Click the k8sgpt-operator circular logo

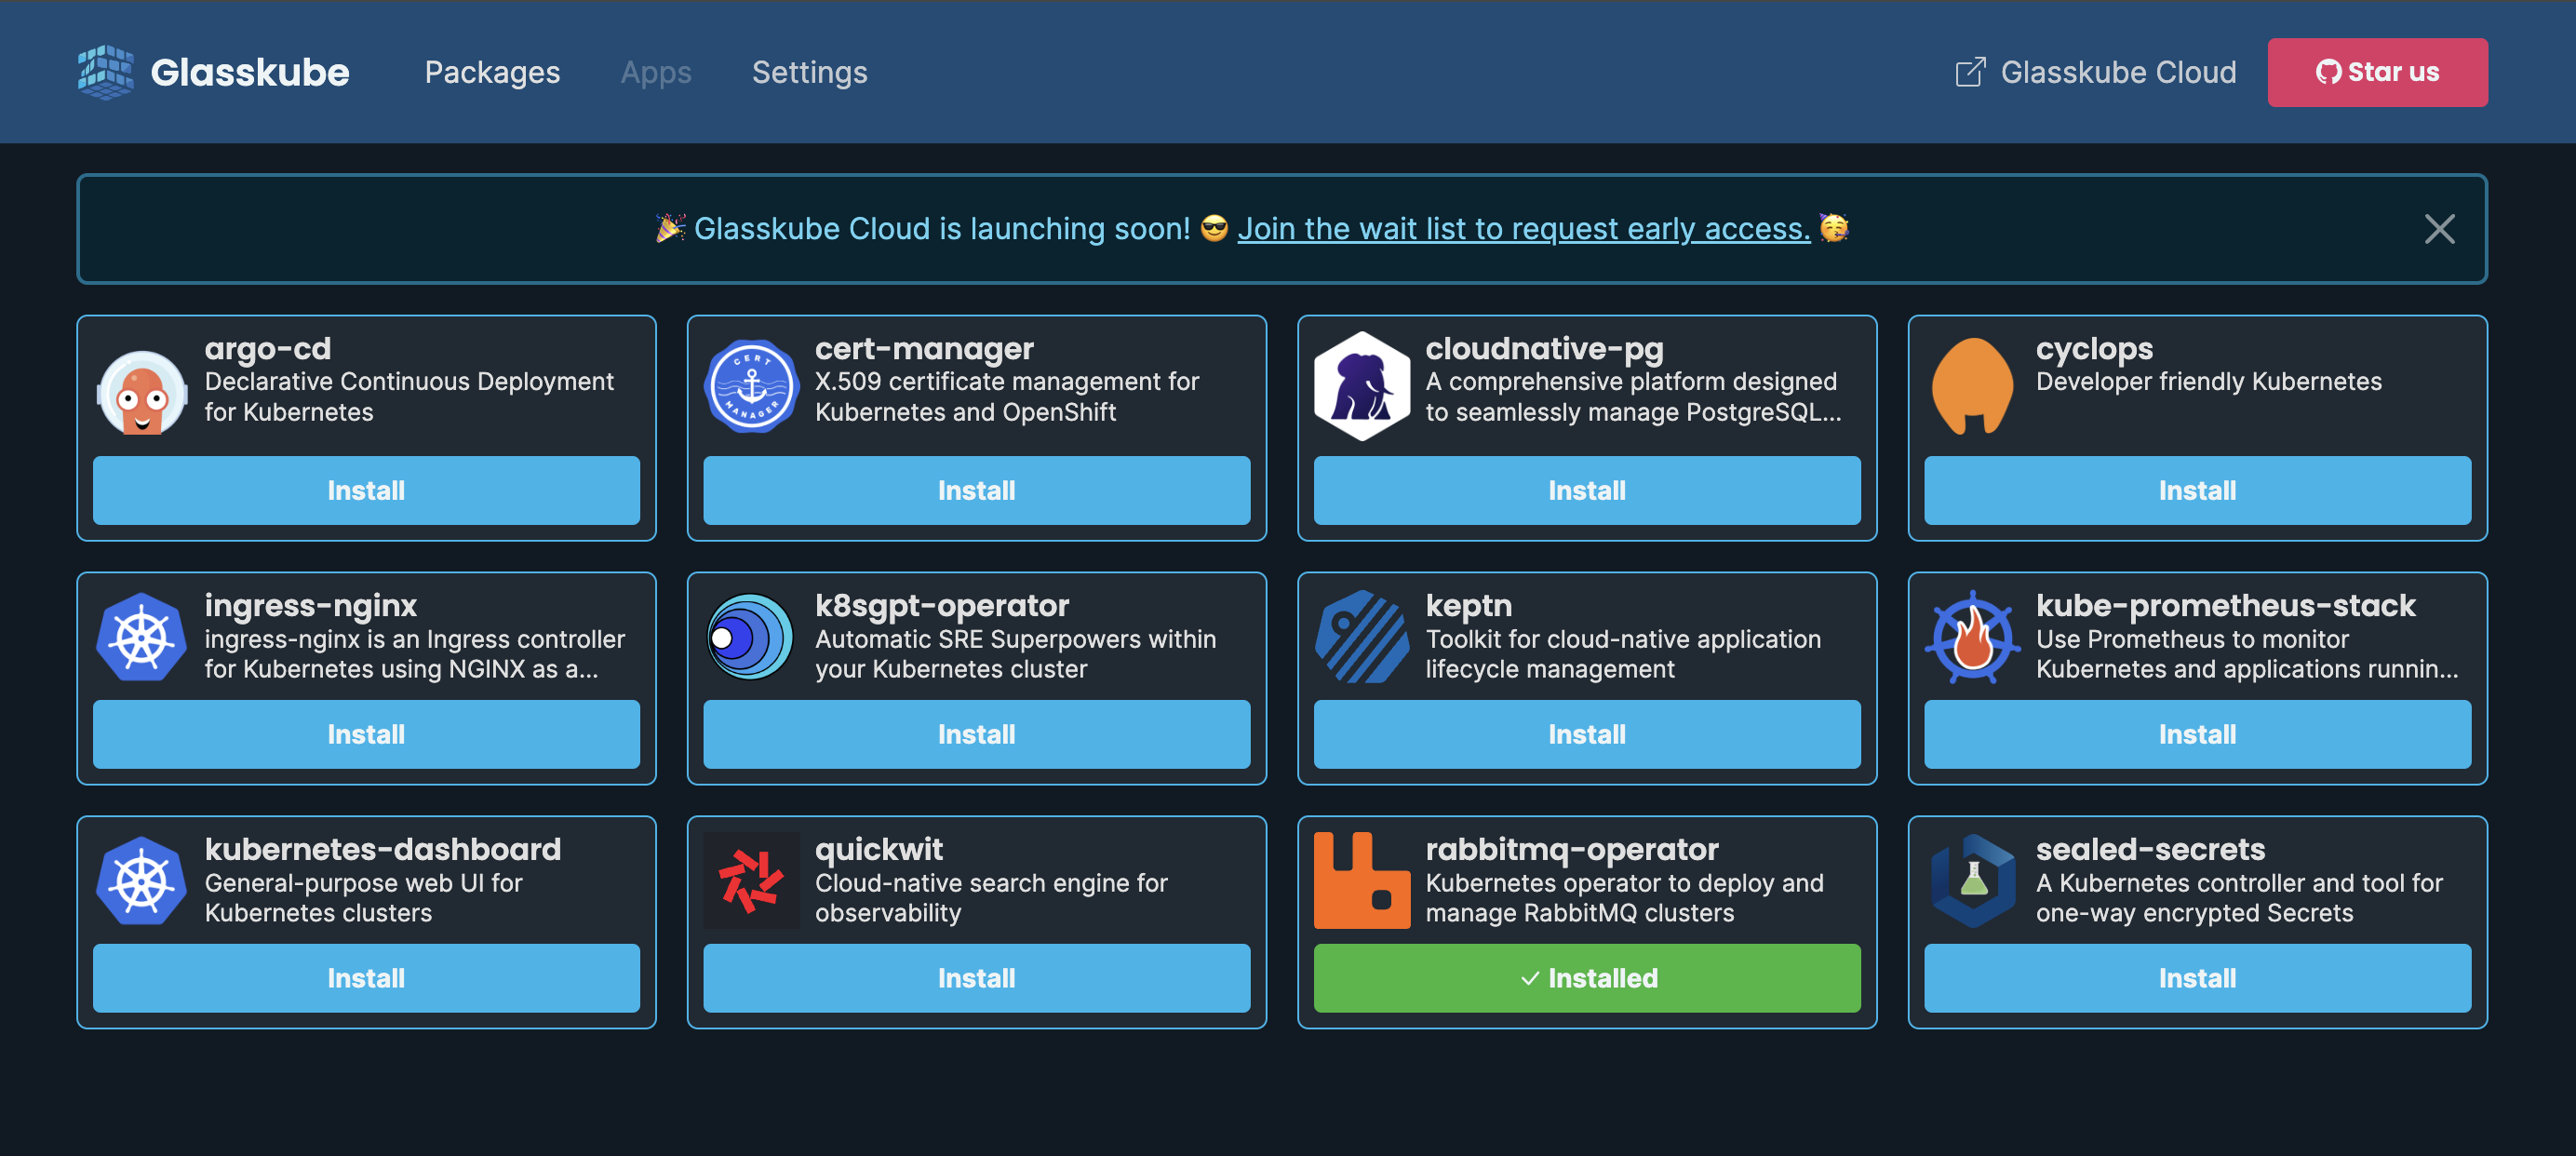pos(752,637)
